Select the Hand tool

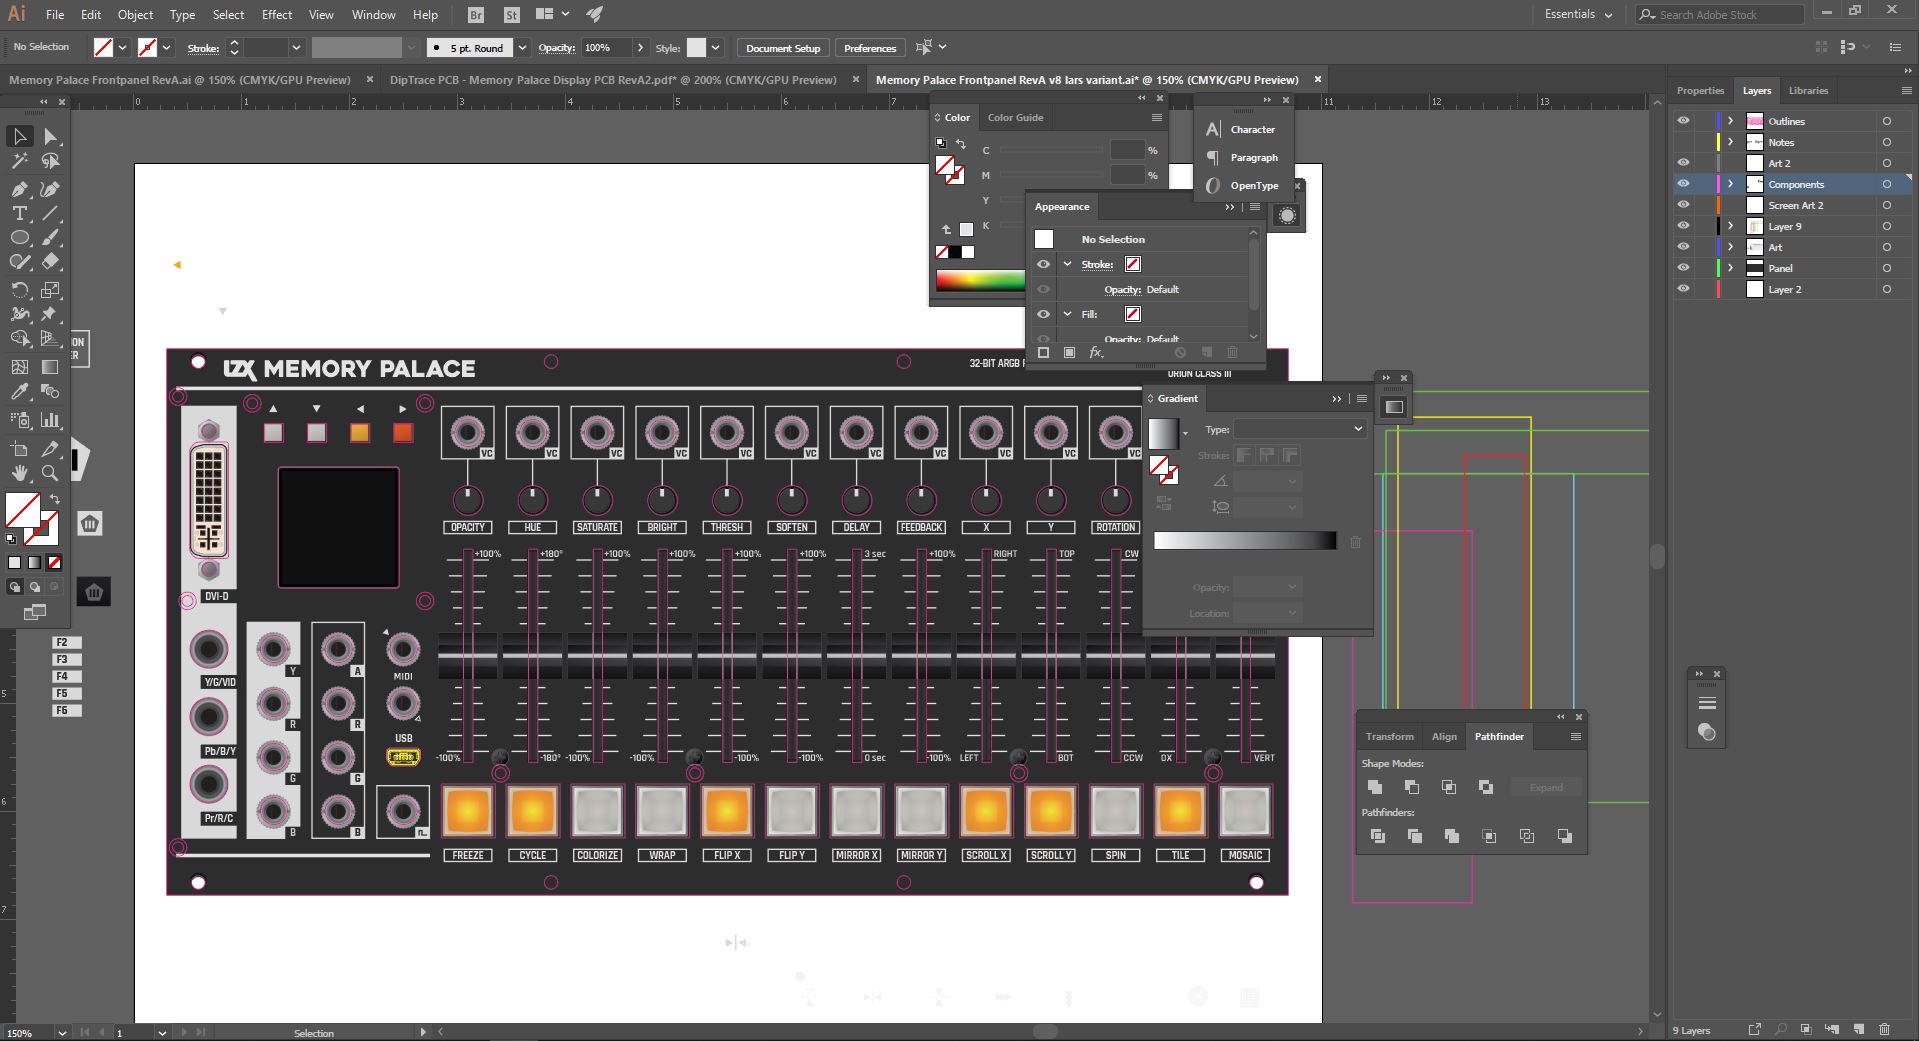(19, 473)
